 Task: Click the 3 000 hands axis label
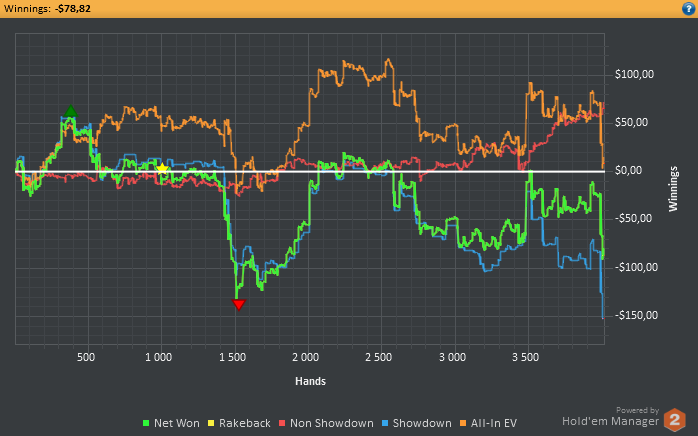click(452, 357)
